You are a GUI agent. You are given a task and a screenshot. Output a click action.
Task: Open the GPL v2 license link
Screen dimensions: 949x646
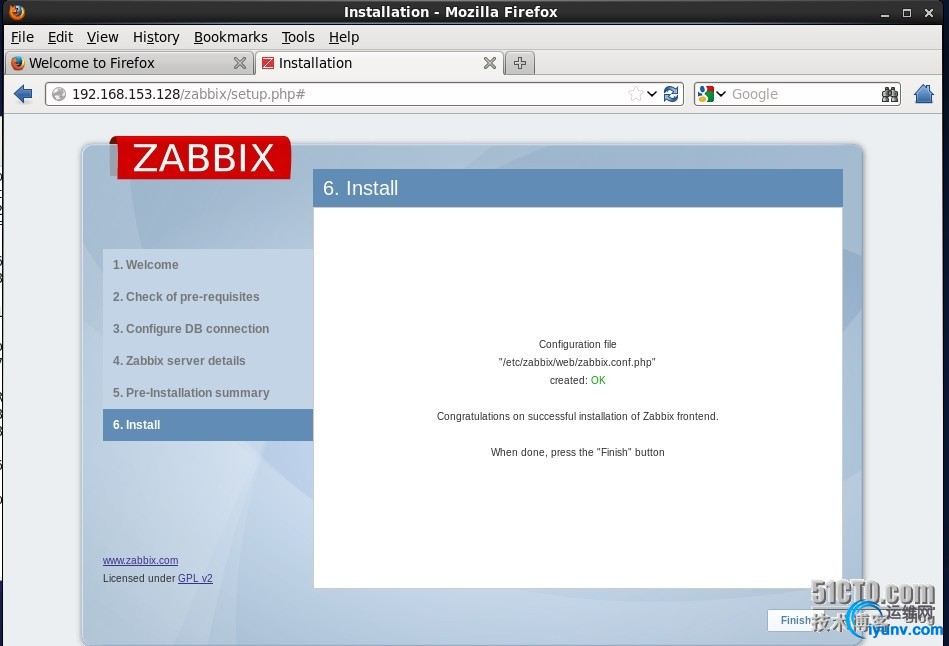coord(195,578)
